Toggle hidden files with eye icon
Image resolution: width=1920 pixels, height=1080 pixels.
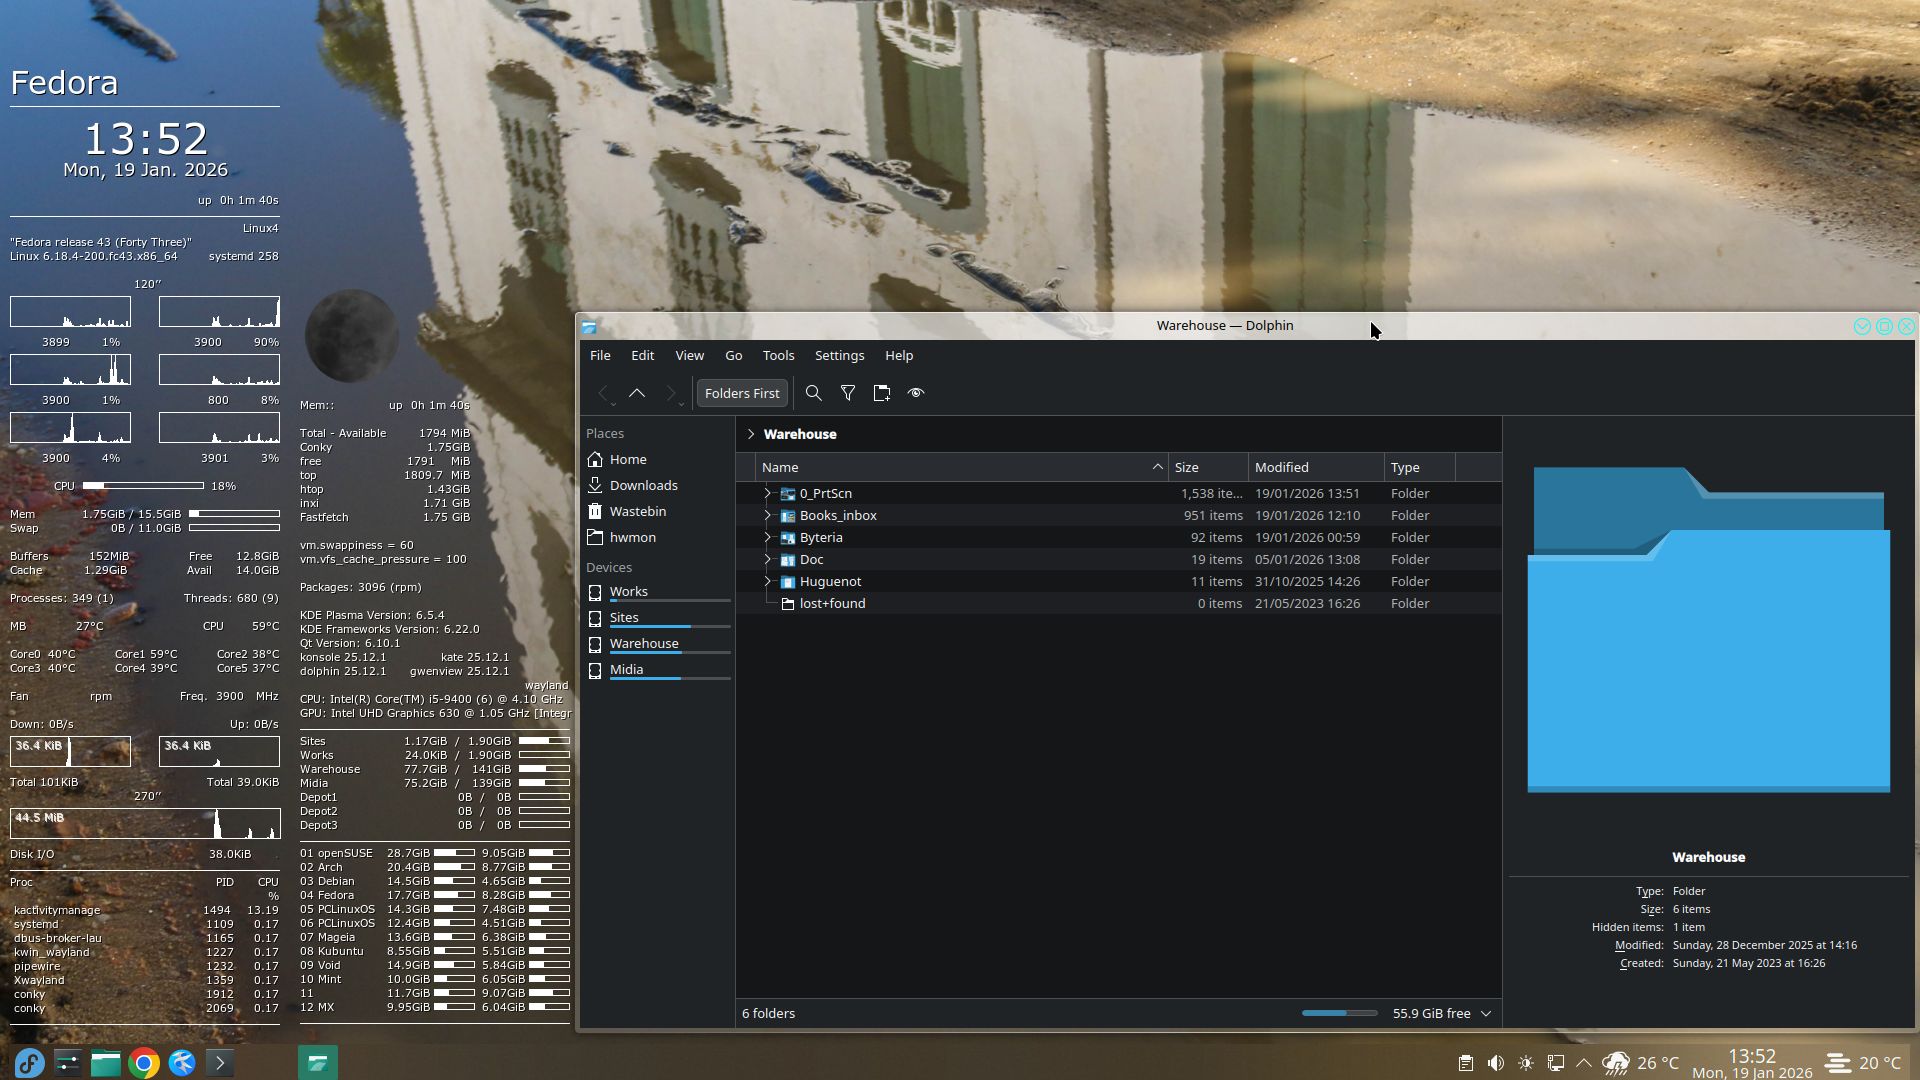916,393
